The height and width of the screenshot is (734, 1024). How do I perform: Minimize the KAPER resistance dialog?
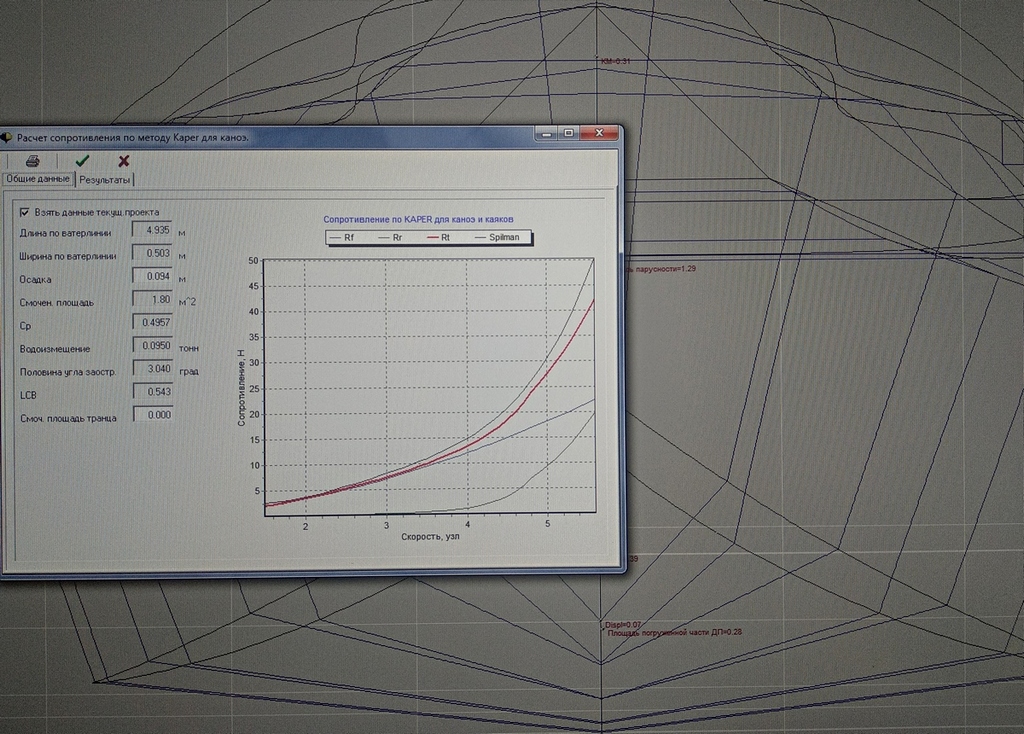click(x=546, y=133)
